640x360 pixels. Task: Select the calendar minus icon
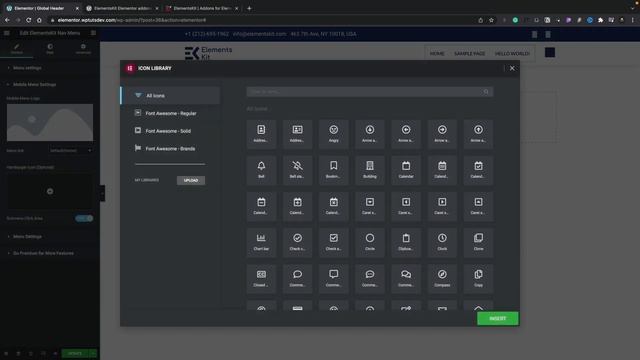click(x=261, y=206)
